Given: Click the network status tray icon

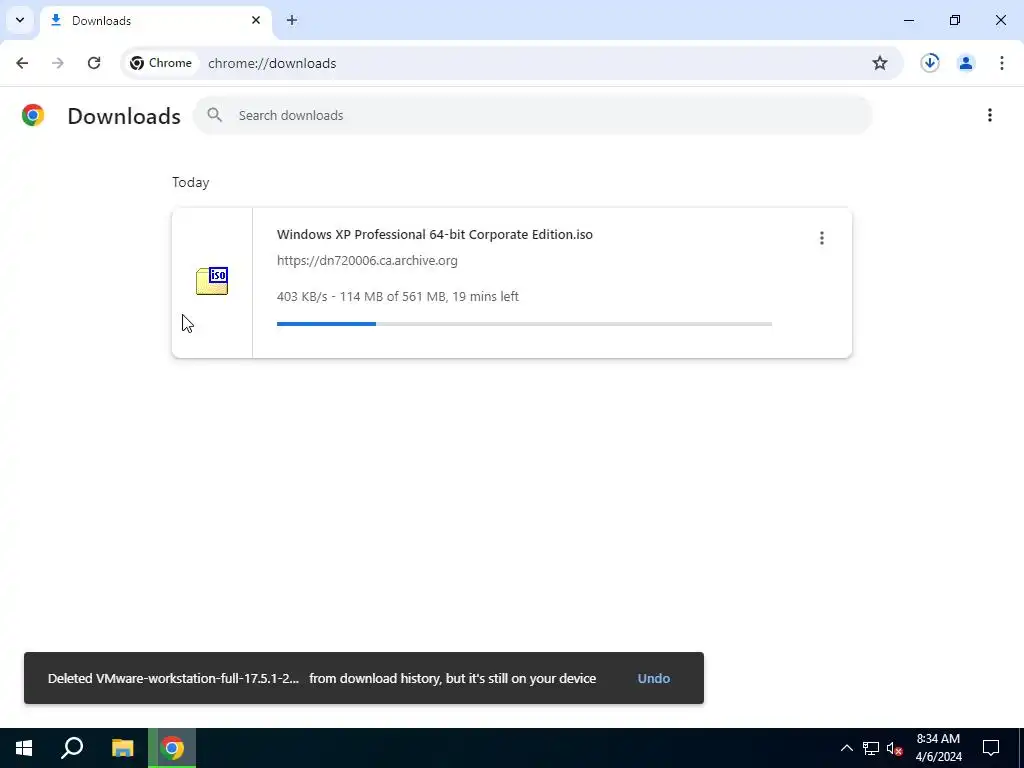Looking at the screenshot, I should tap(871, 748).
